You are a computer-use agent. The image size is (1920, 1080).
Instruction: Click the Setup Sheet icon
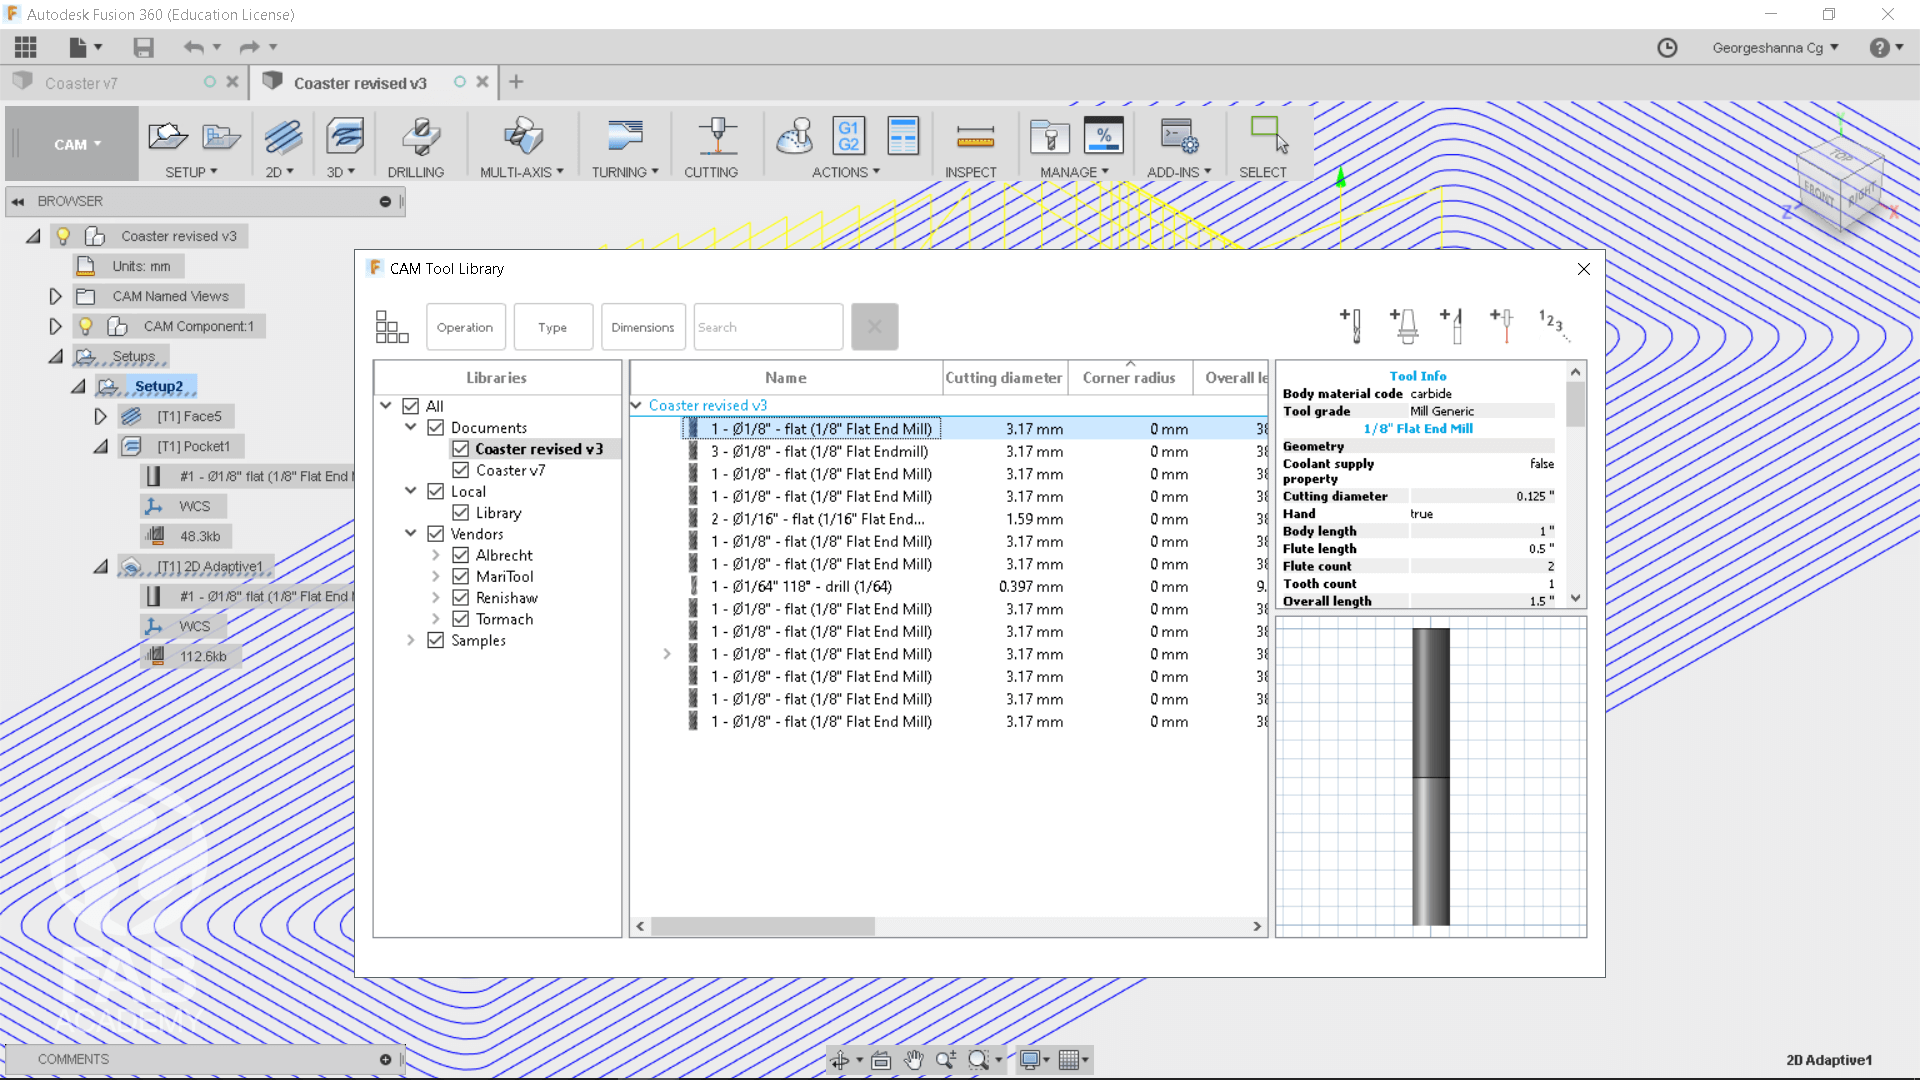[x=903, y=137]
